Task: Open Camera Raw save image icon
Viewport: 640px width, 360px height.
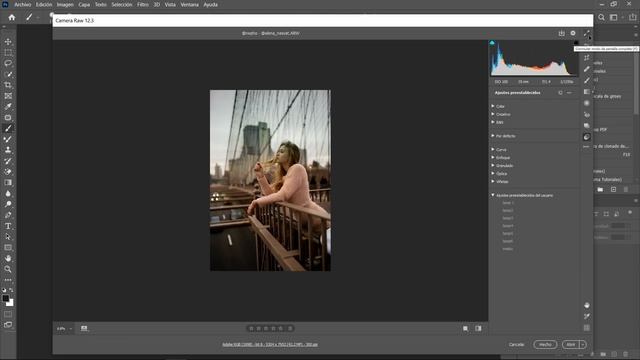Action: click(562, 33)
